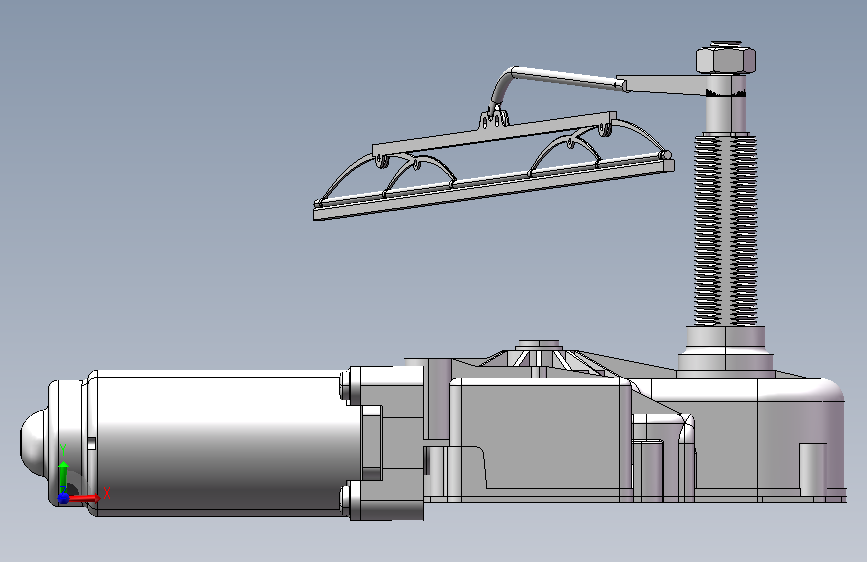867x562 pixels.
Task: Select the hex nut atop the threaded shaft
Action: (x=725, y=58)
